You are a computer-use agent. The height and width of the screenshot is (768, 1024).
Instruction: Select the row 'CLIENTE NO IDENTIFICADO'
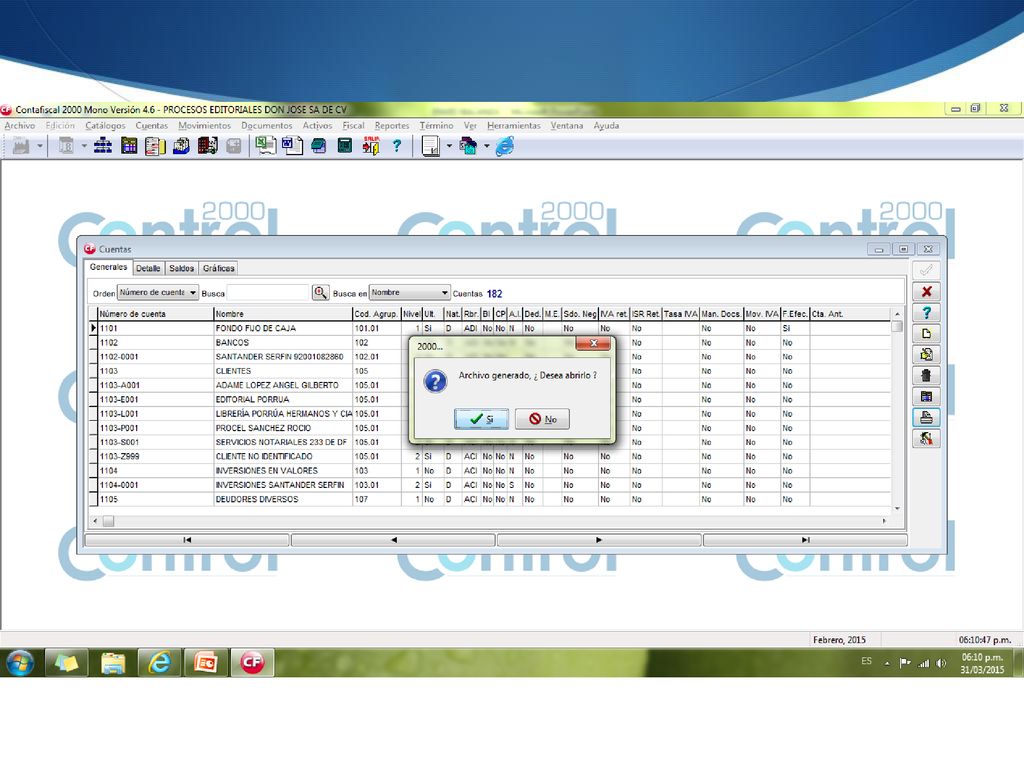490,456
